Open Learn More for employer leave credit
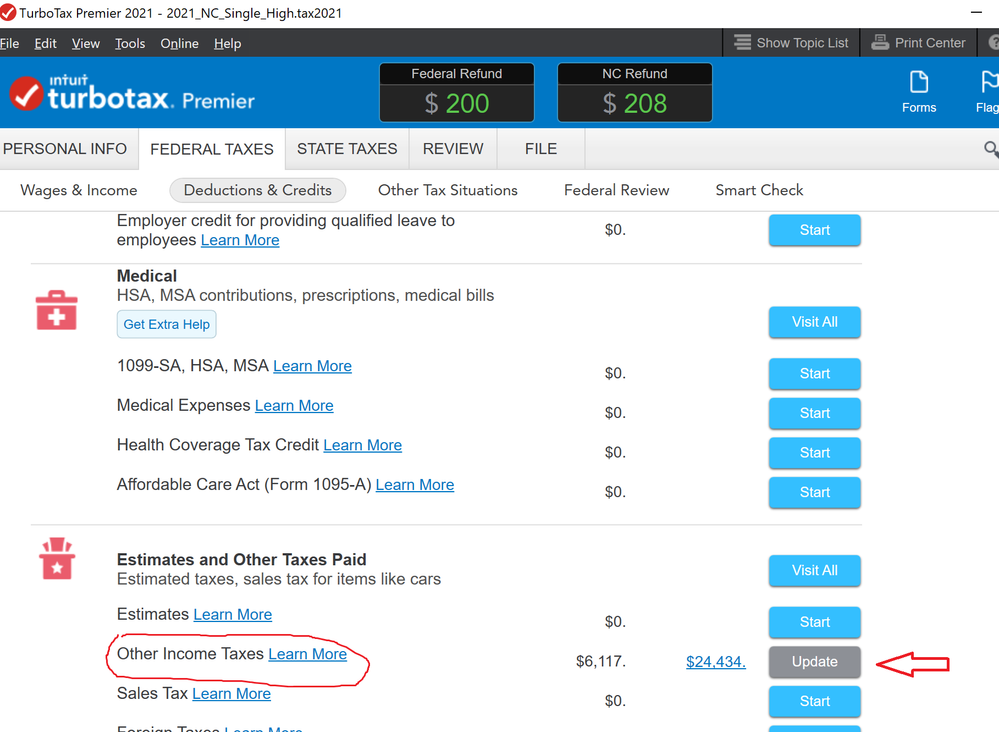Image resolution: width=999 pixels, height=732 pixels. click(x=240, y=240)
